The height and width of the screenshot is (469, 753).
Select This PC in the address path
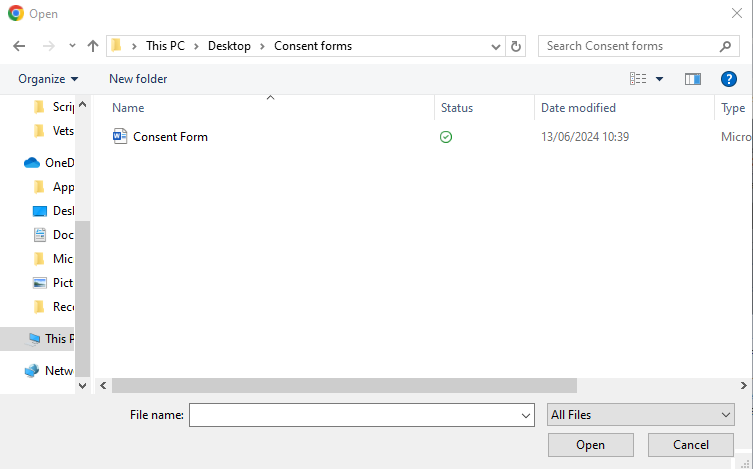pyautogui.click(x=165, y=46)
